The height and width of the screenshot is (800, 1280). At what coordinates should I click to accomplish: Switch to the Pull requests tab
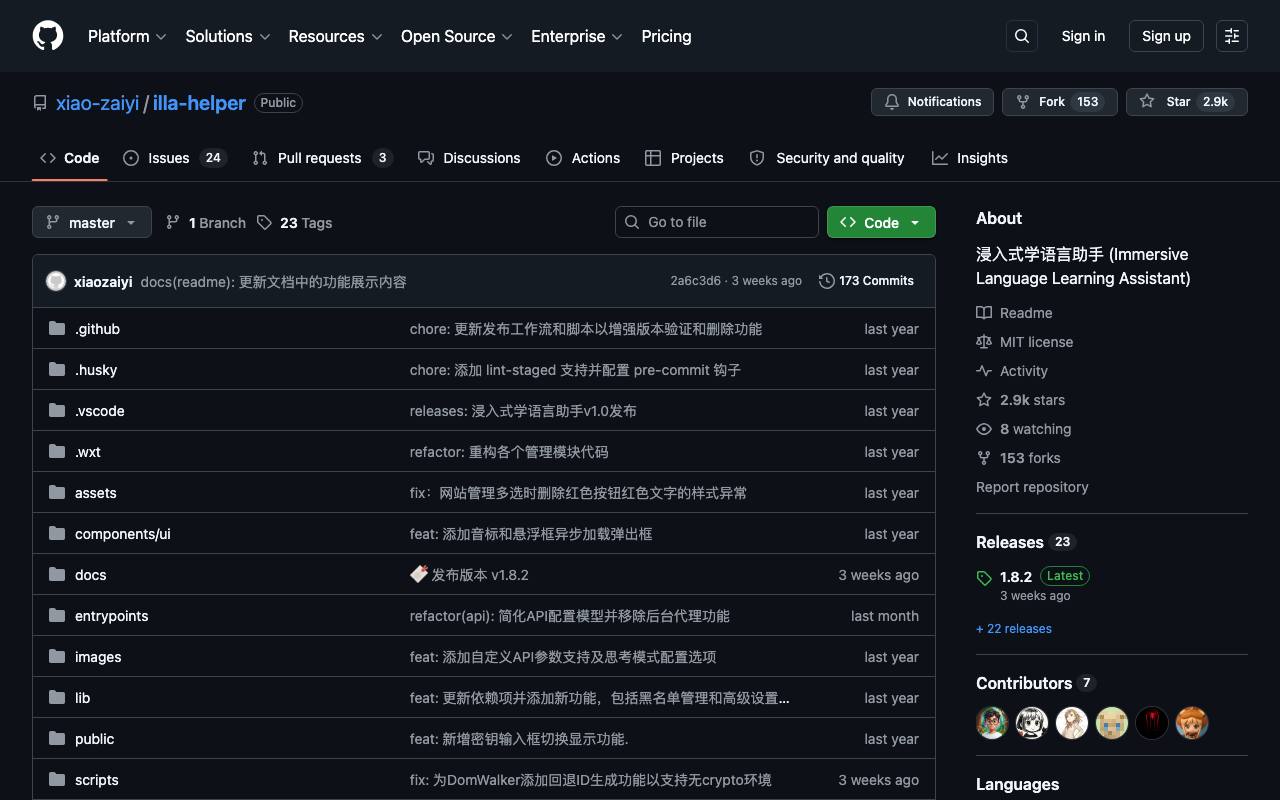[x=322, y=158]
